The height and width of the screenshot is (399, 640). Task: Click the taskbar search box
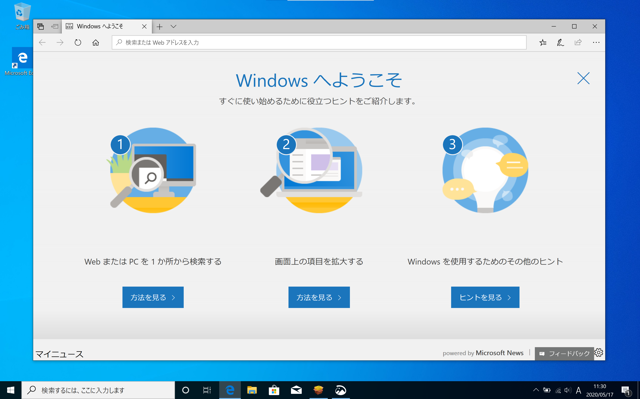click(x=98, y=390)
